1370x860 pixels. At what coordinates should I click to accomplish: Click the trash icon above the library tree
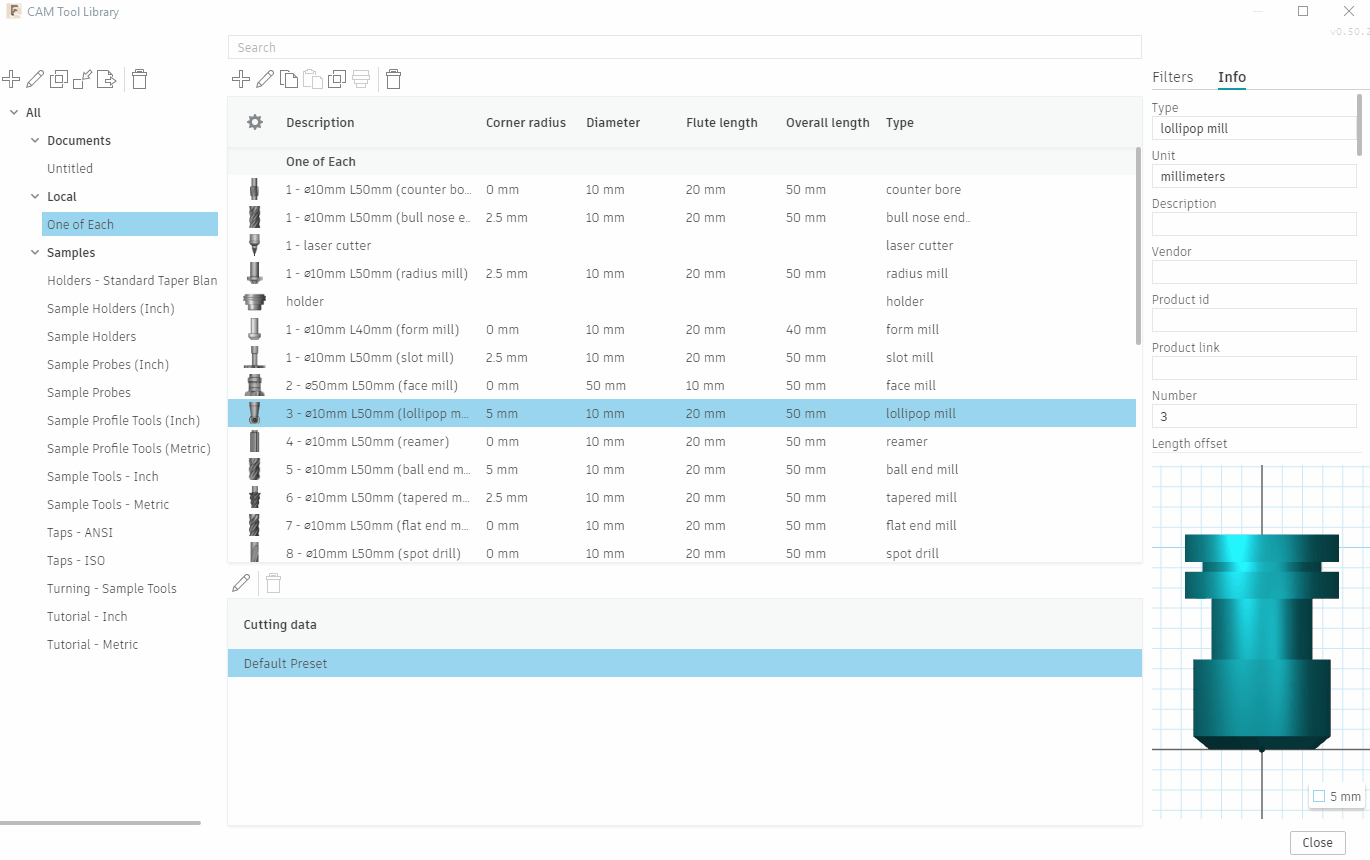pyautogui.click(x=140, y=79)
